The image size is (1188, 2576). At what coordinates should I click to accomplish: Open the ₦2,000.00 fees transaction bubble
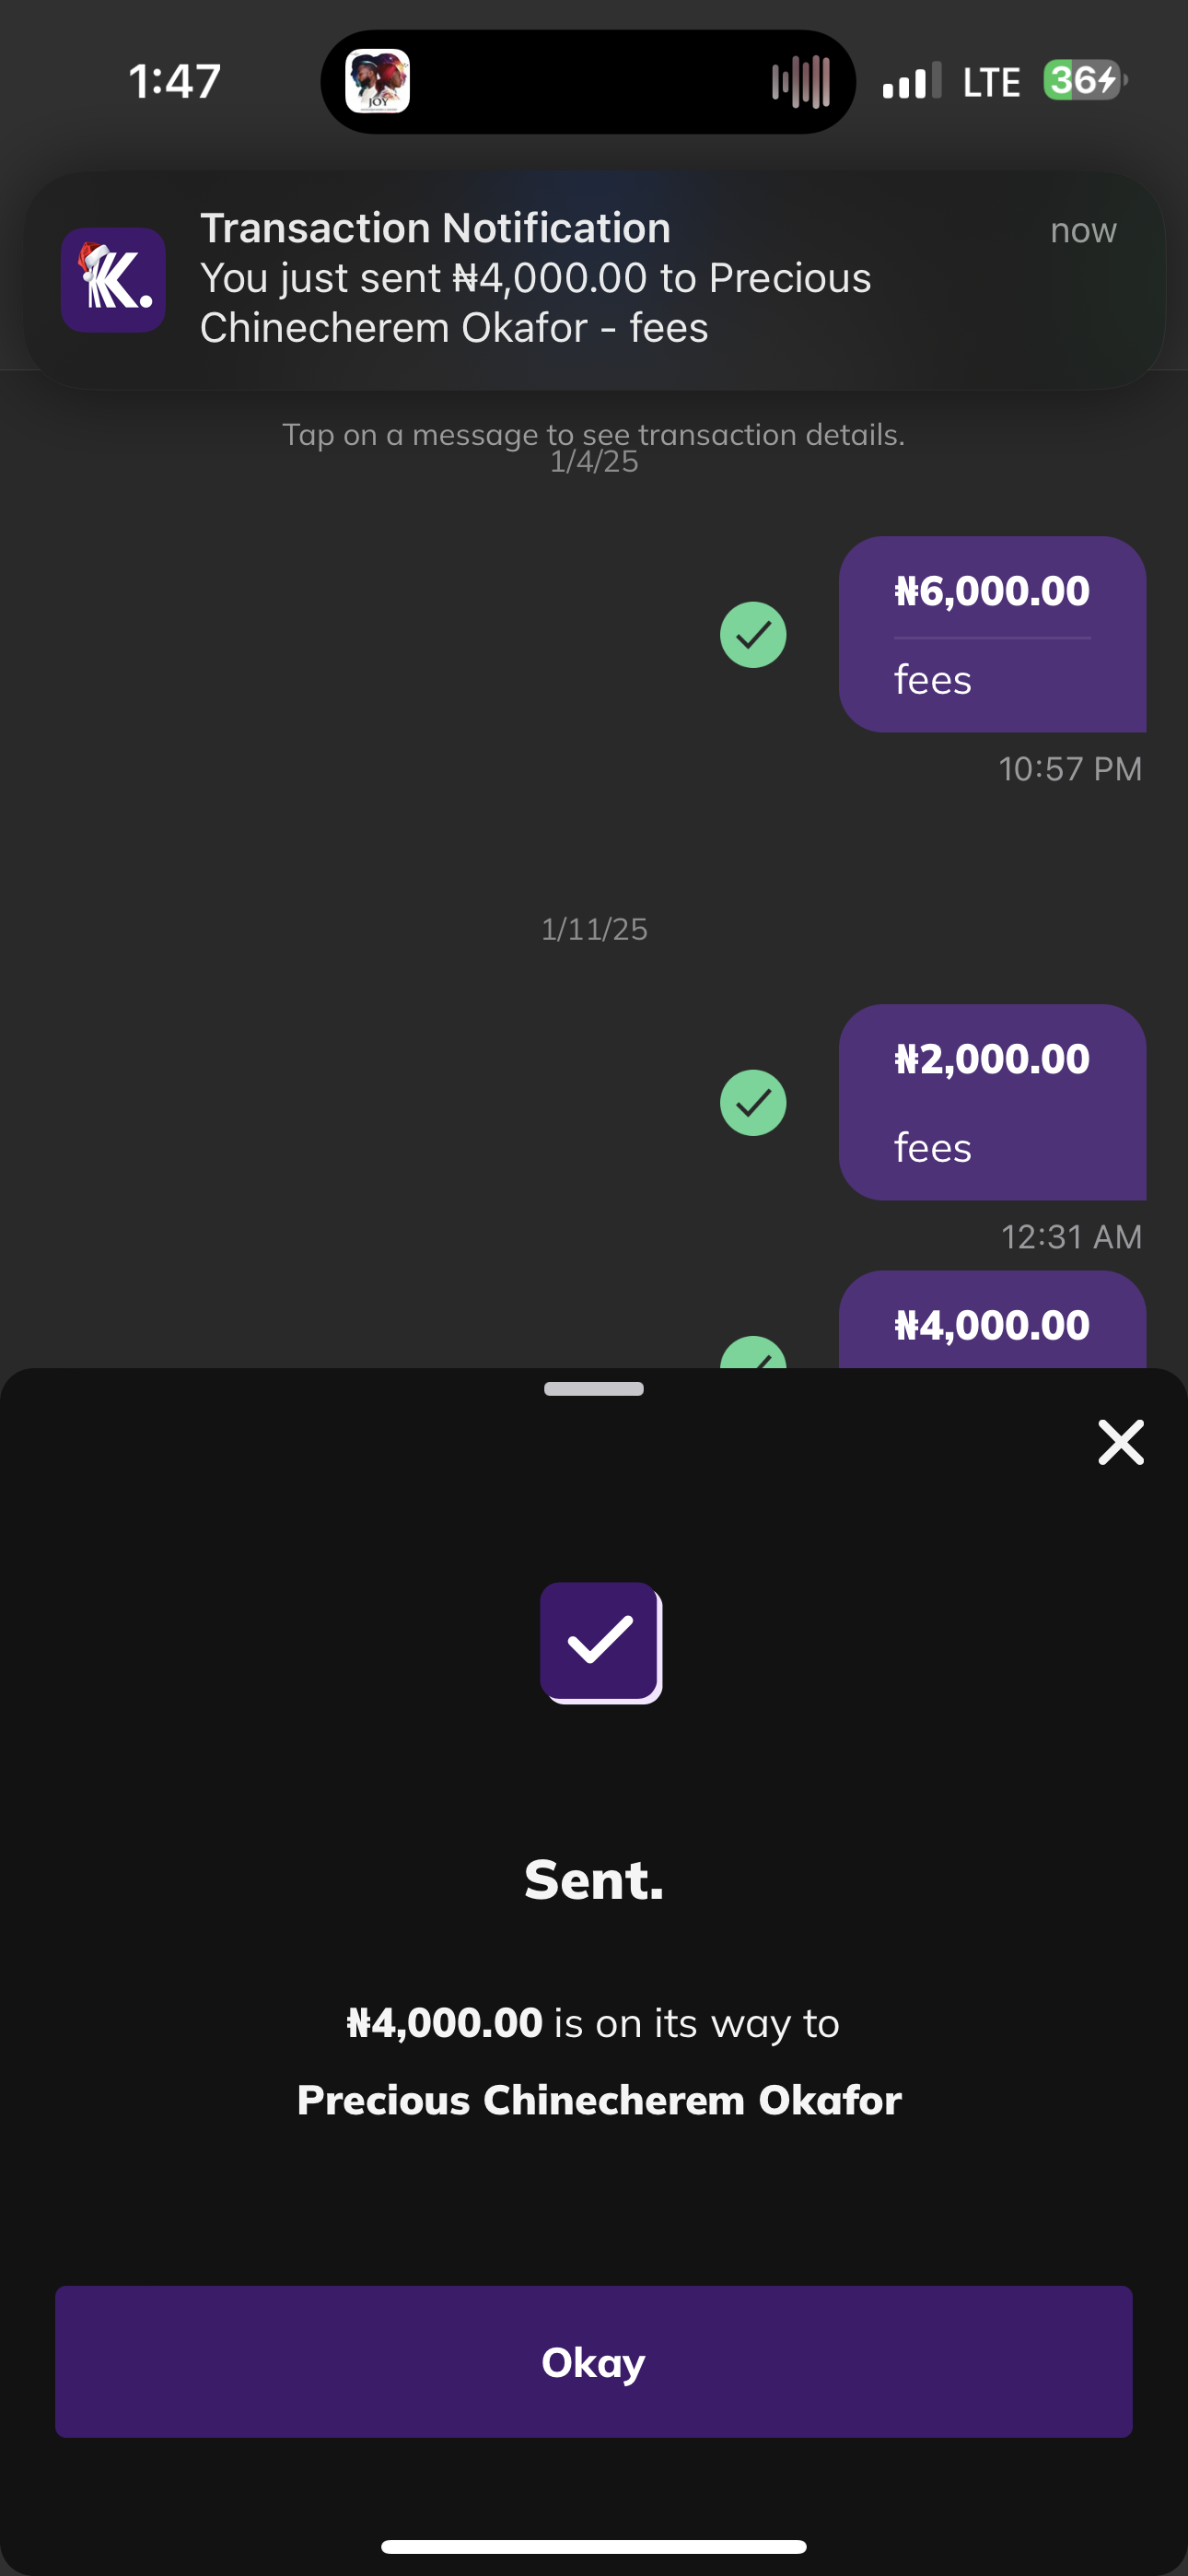coord(991,1101)
